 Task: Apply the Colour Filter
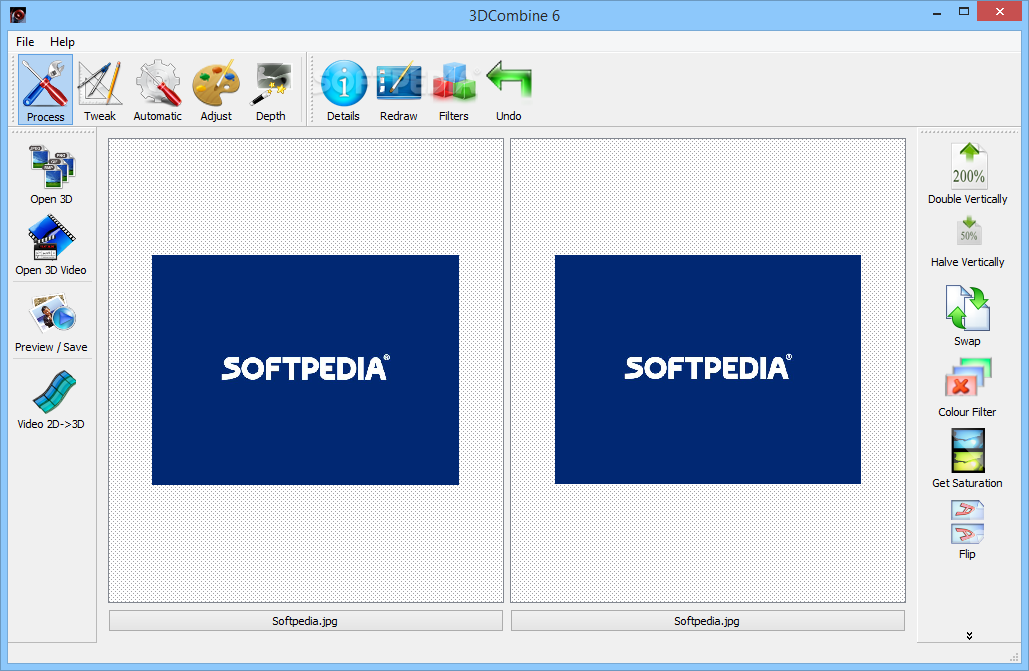pos(968,387)
